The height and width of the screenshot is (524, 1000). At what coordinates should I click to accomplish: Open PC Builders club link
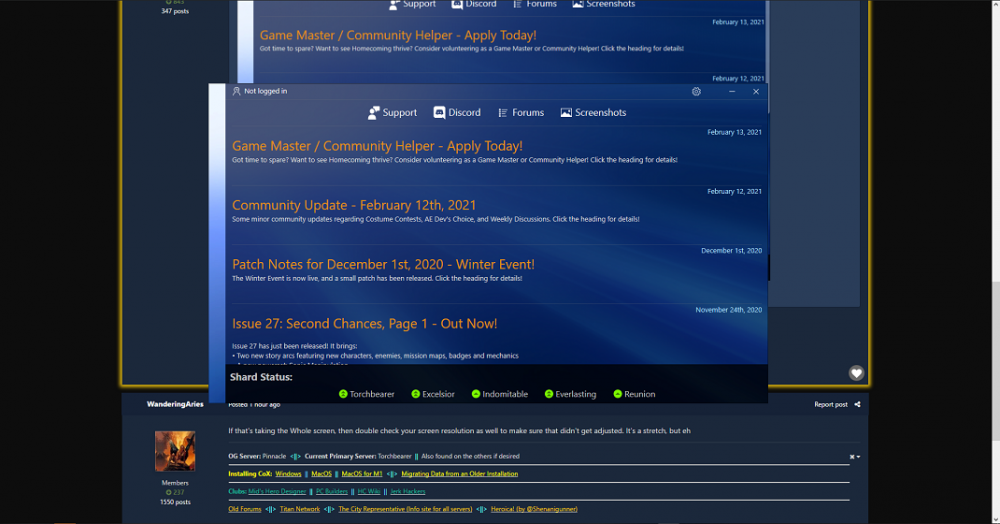[332, 491]
